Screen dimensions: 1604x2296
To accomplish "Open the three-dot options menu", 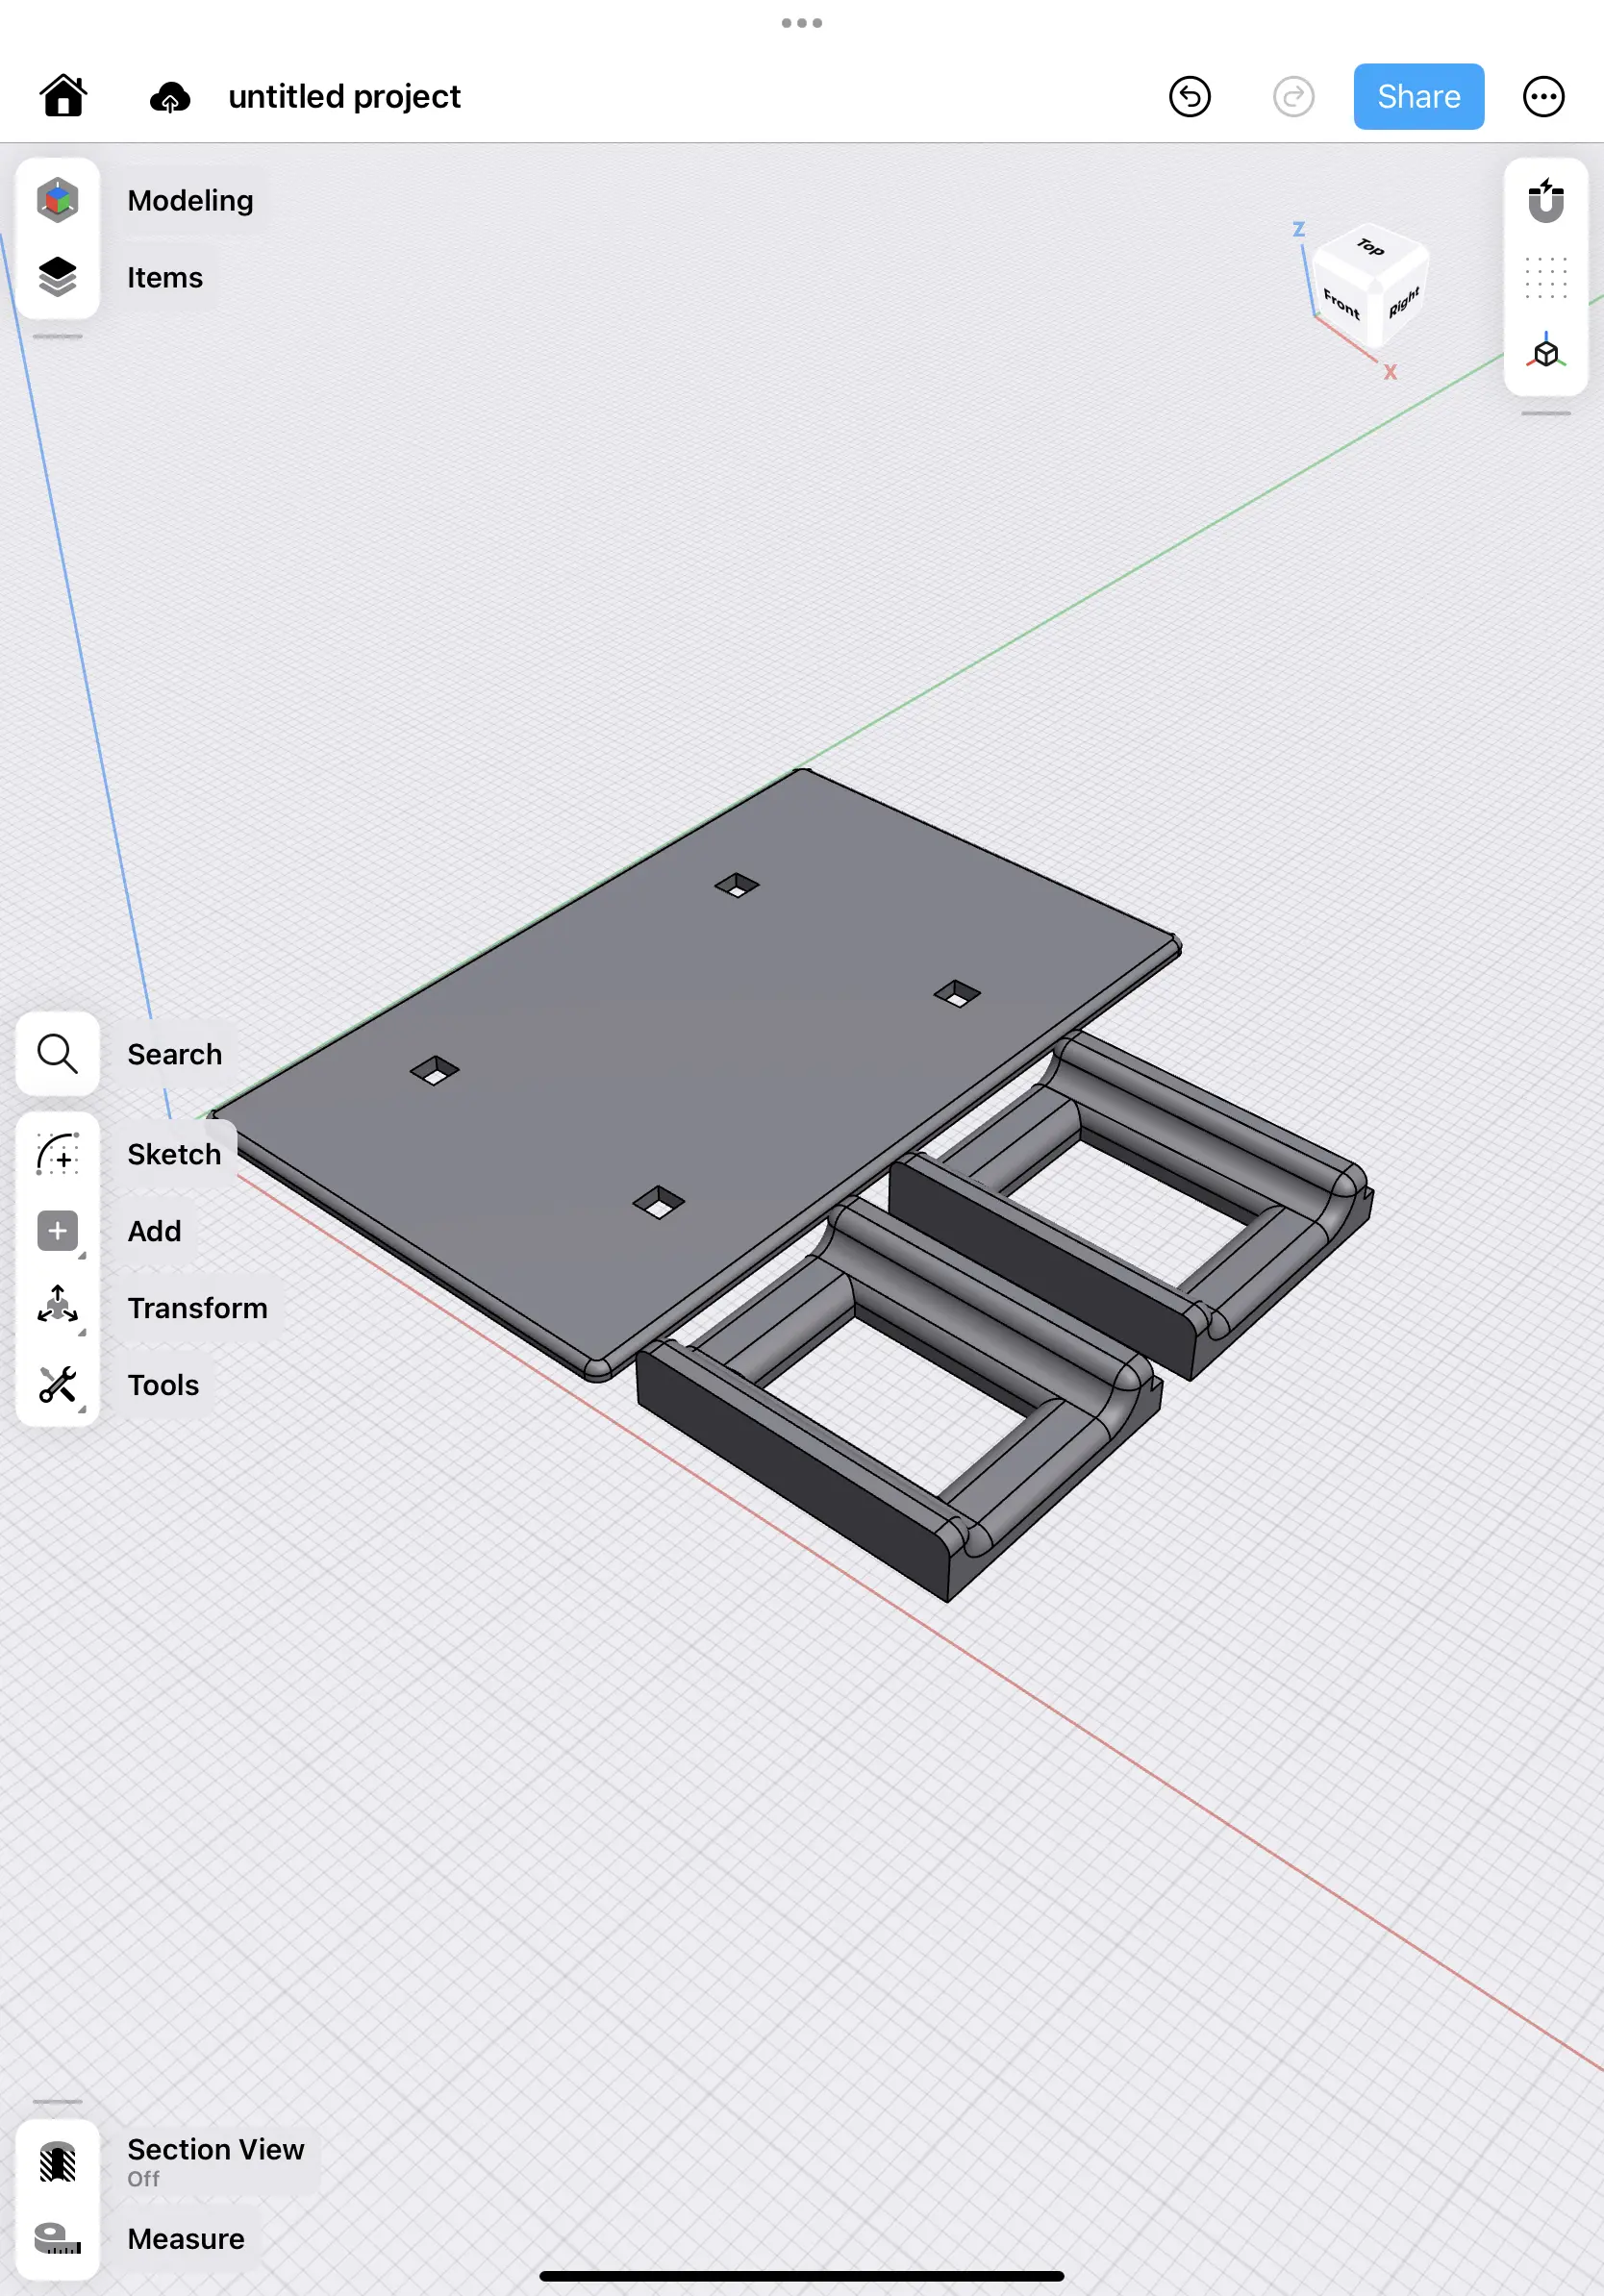I will 1543,96.
